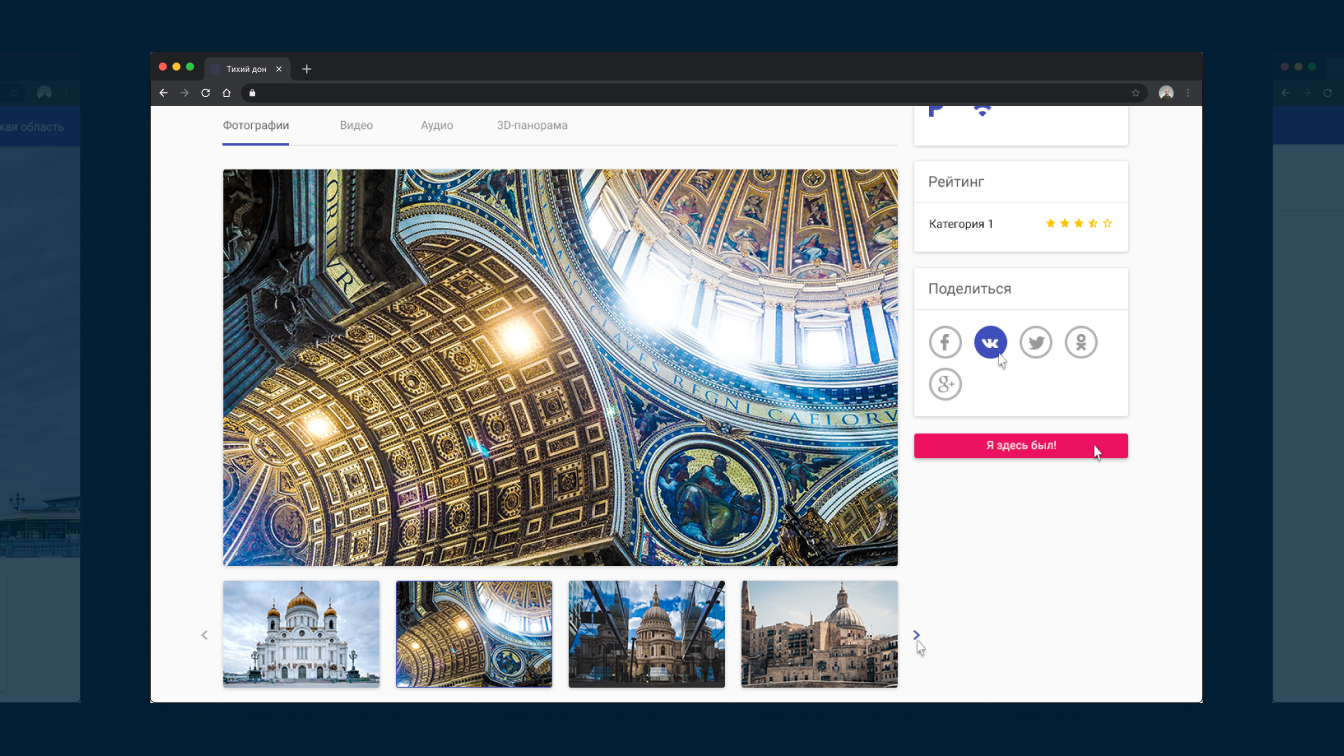Show next gallery thumbnails
The height and width of the screenshot is (756, 1344).
coord(916,635)
